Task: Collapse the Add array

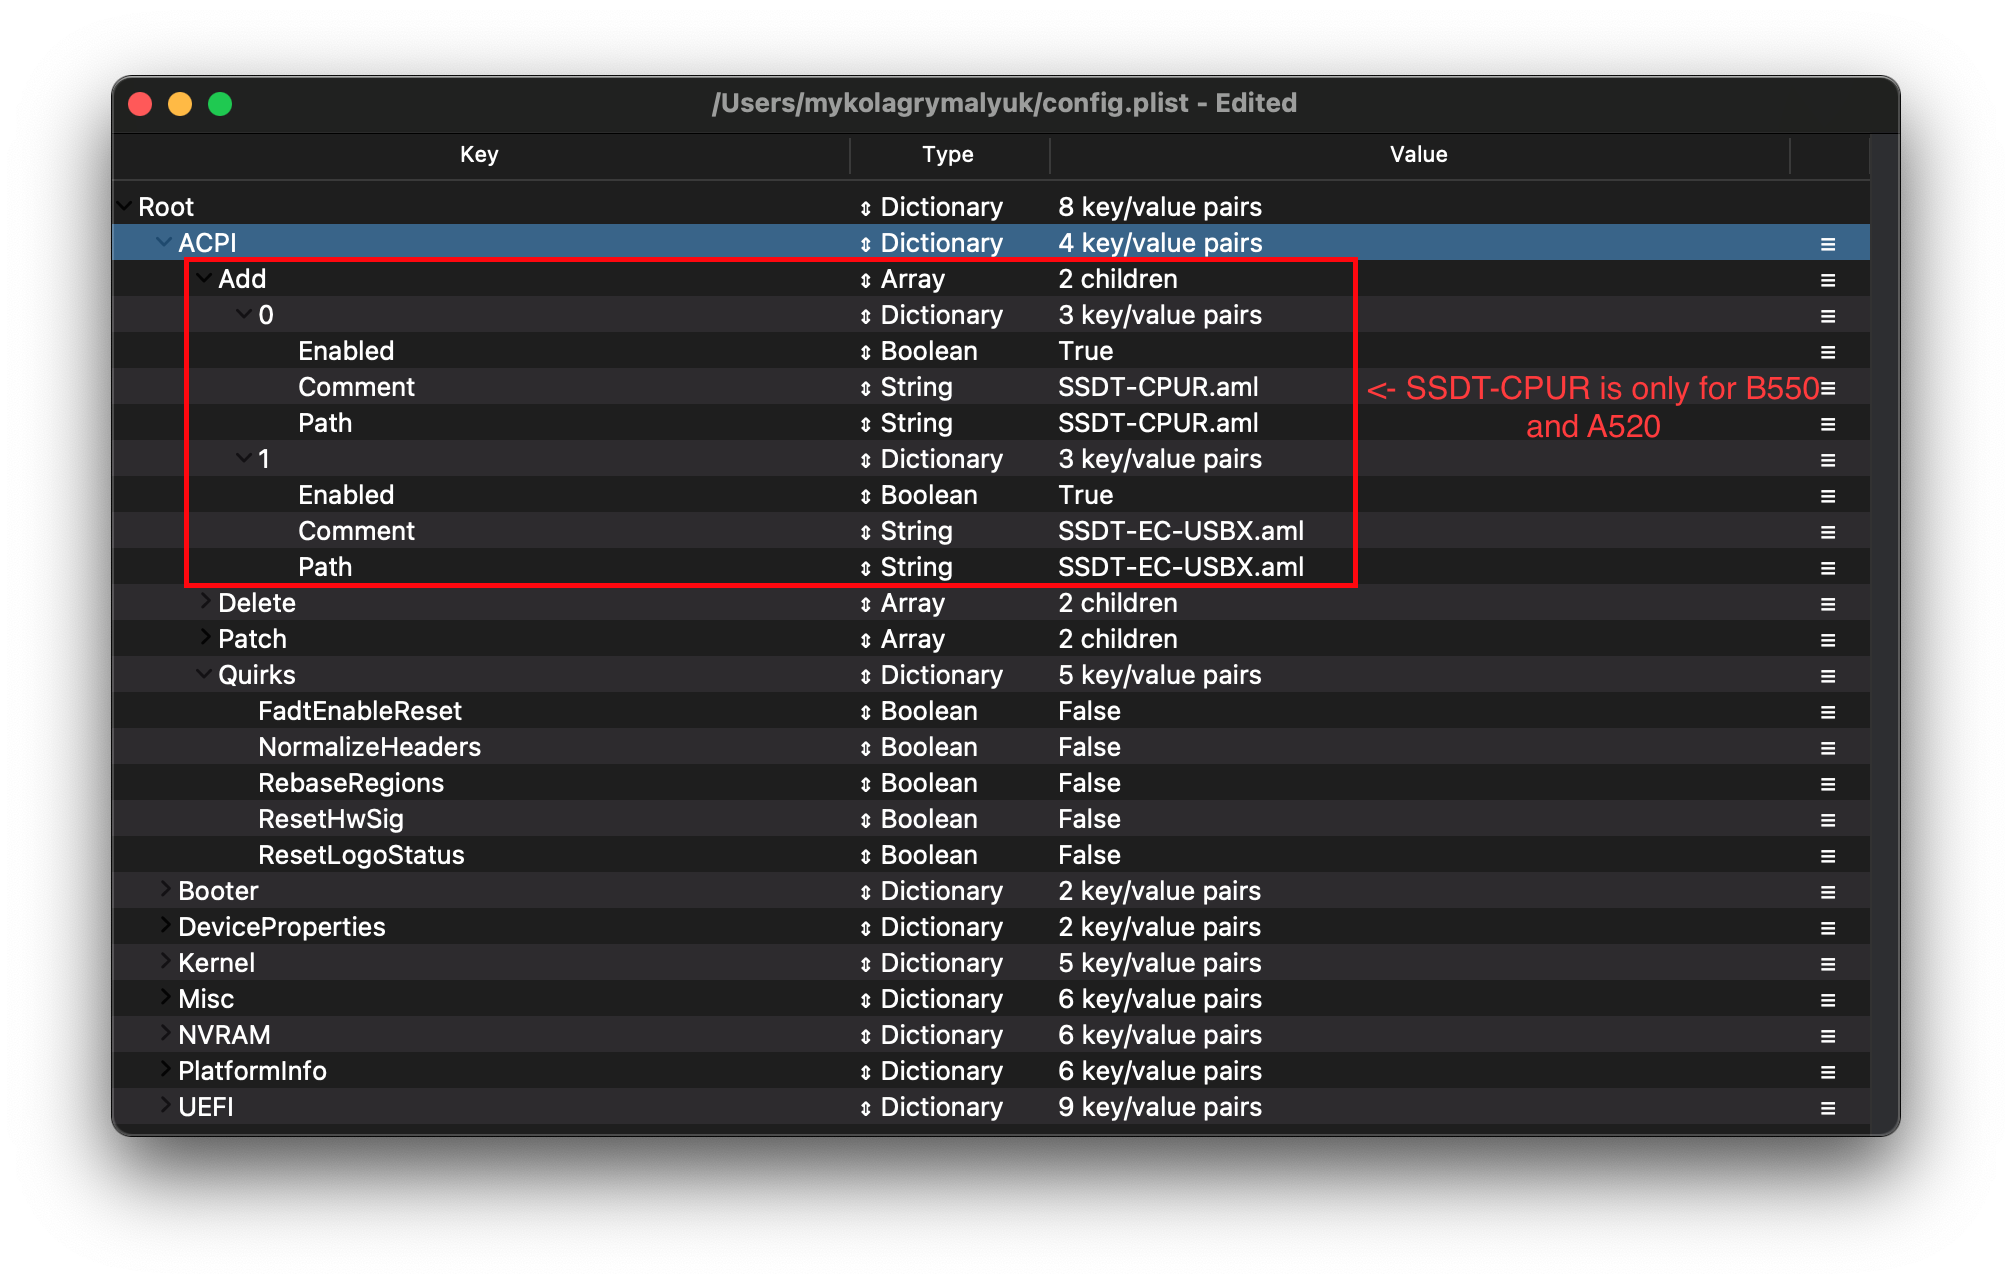Action: tap(204, 278)
